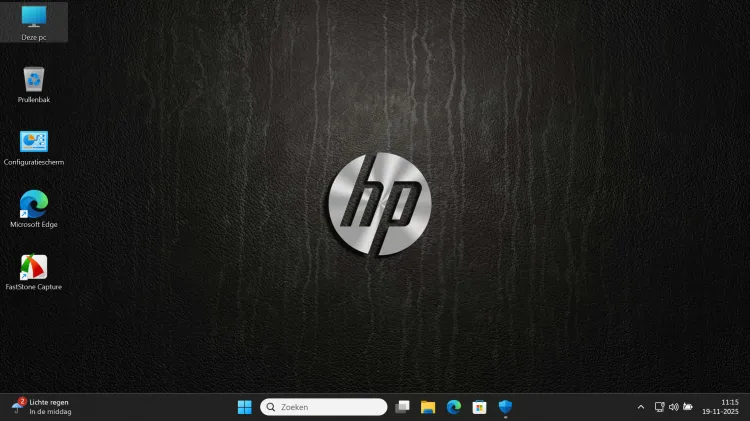Screen dimensions: 750x421
Task: Open the volume speaker control in tray
Action: click(x=673, y=407)
